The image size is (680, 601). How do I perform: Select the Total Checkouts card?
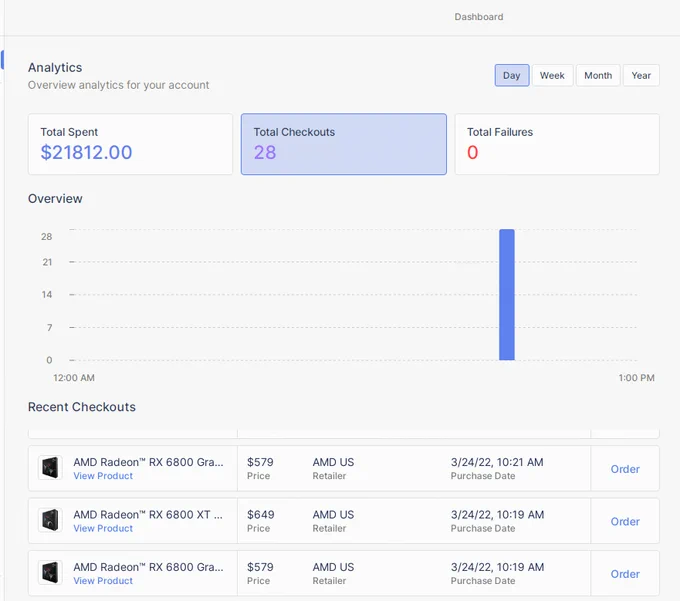[343, 144]
